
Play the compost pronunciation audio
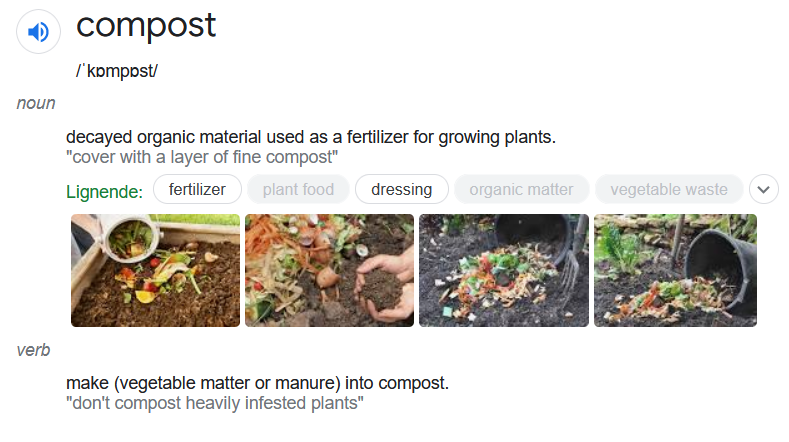pos(38,33)
